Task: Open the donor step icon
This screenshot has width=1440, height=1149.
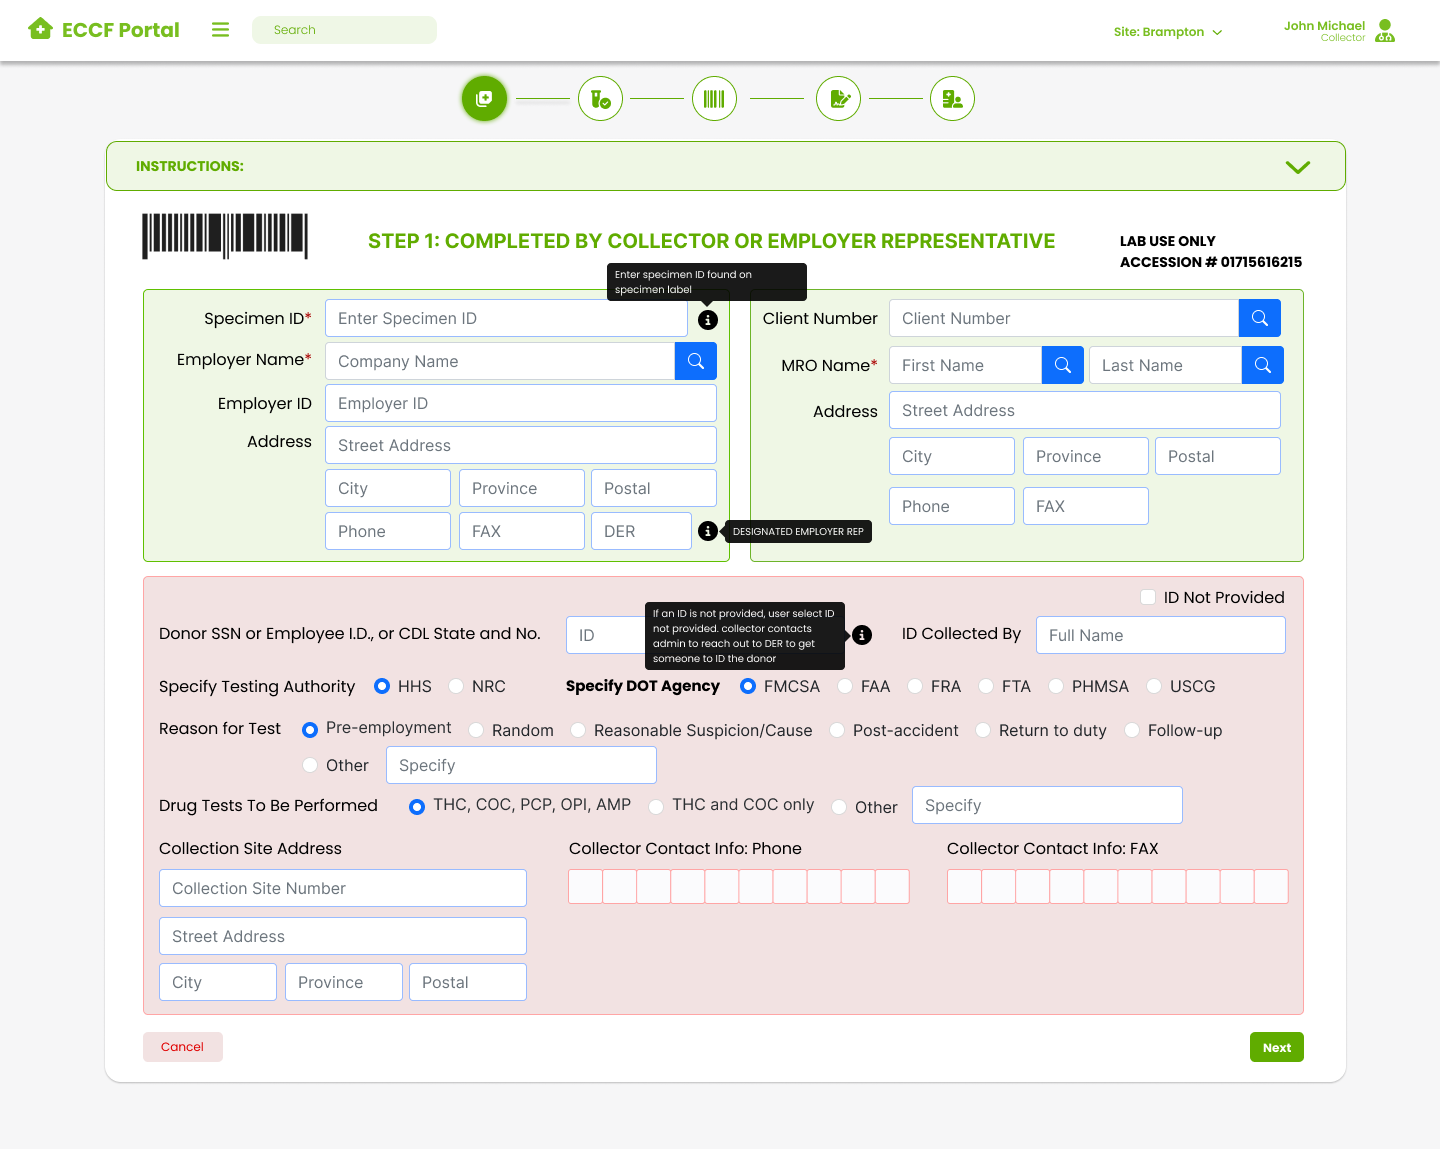Action: point(952,99)
